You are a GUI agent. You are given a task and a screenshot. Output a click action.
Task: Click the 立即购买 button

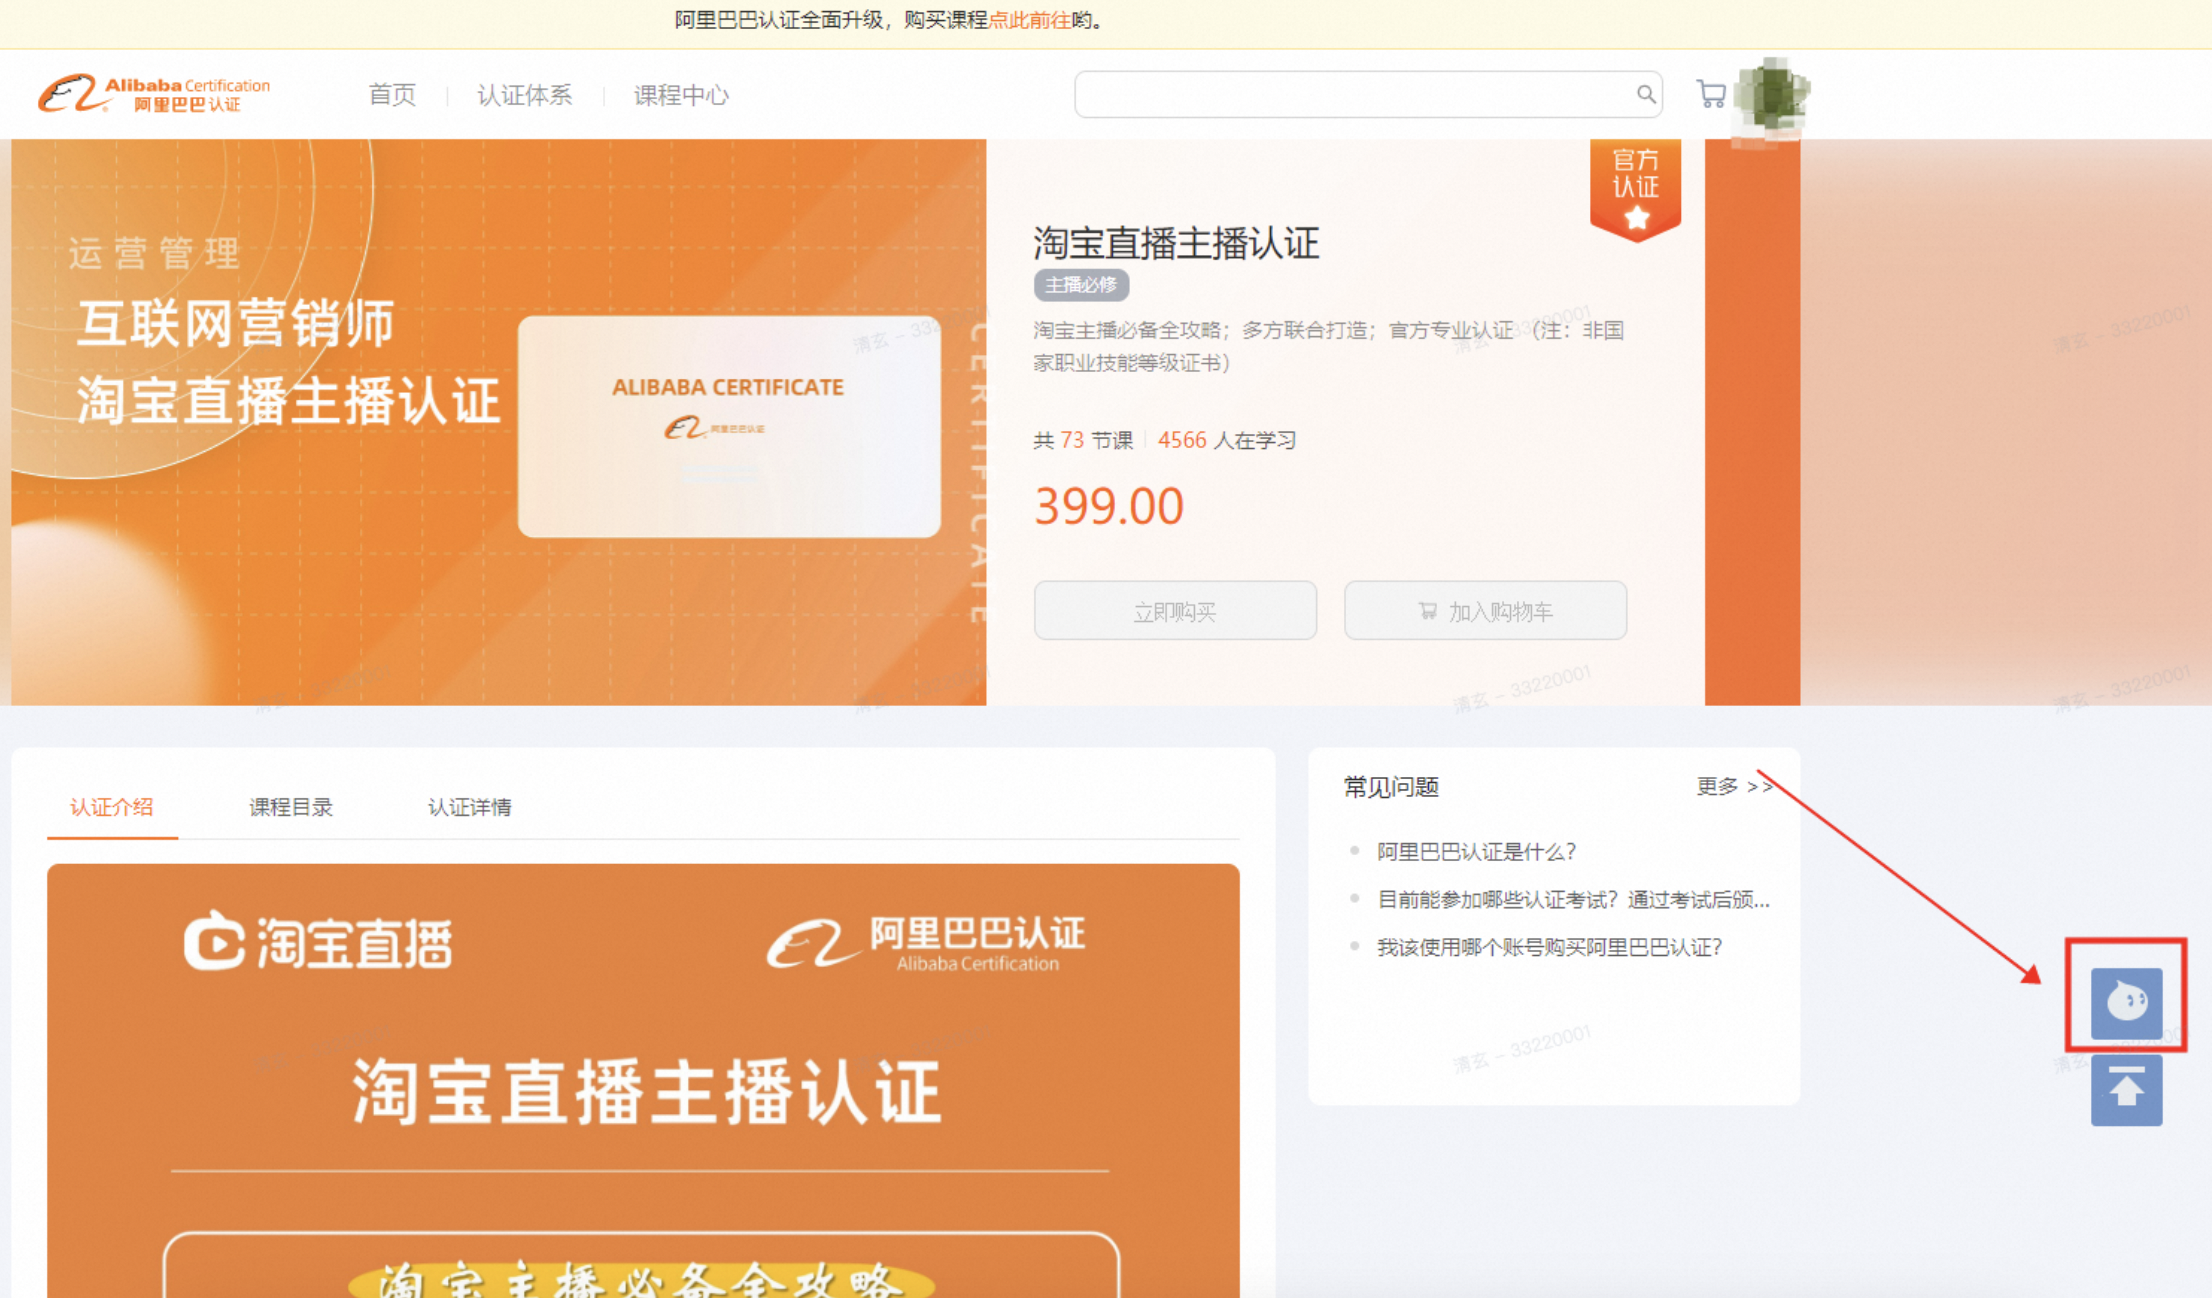1175,611
